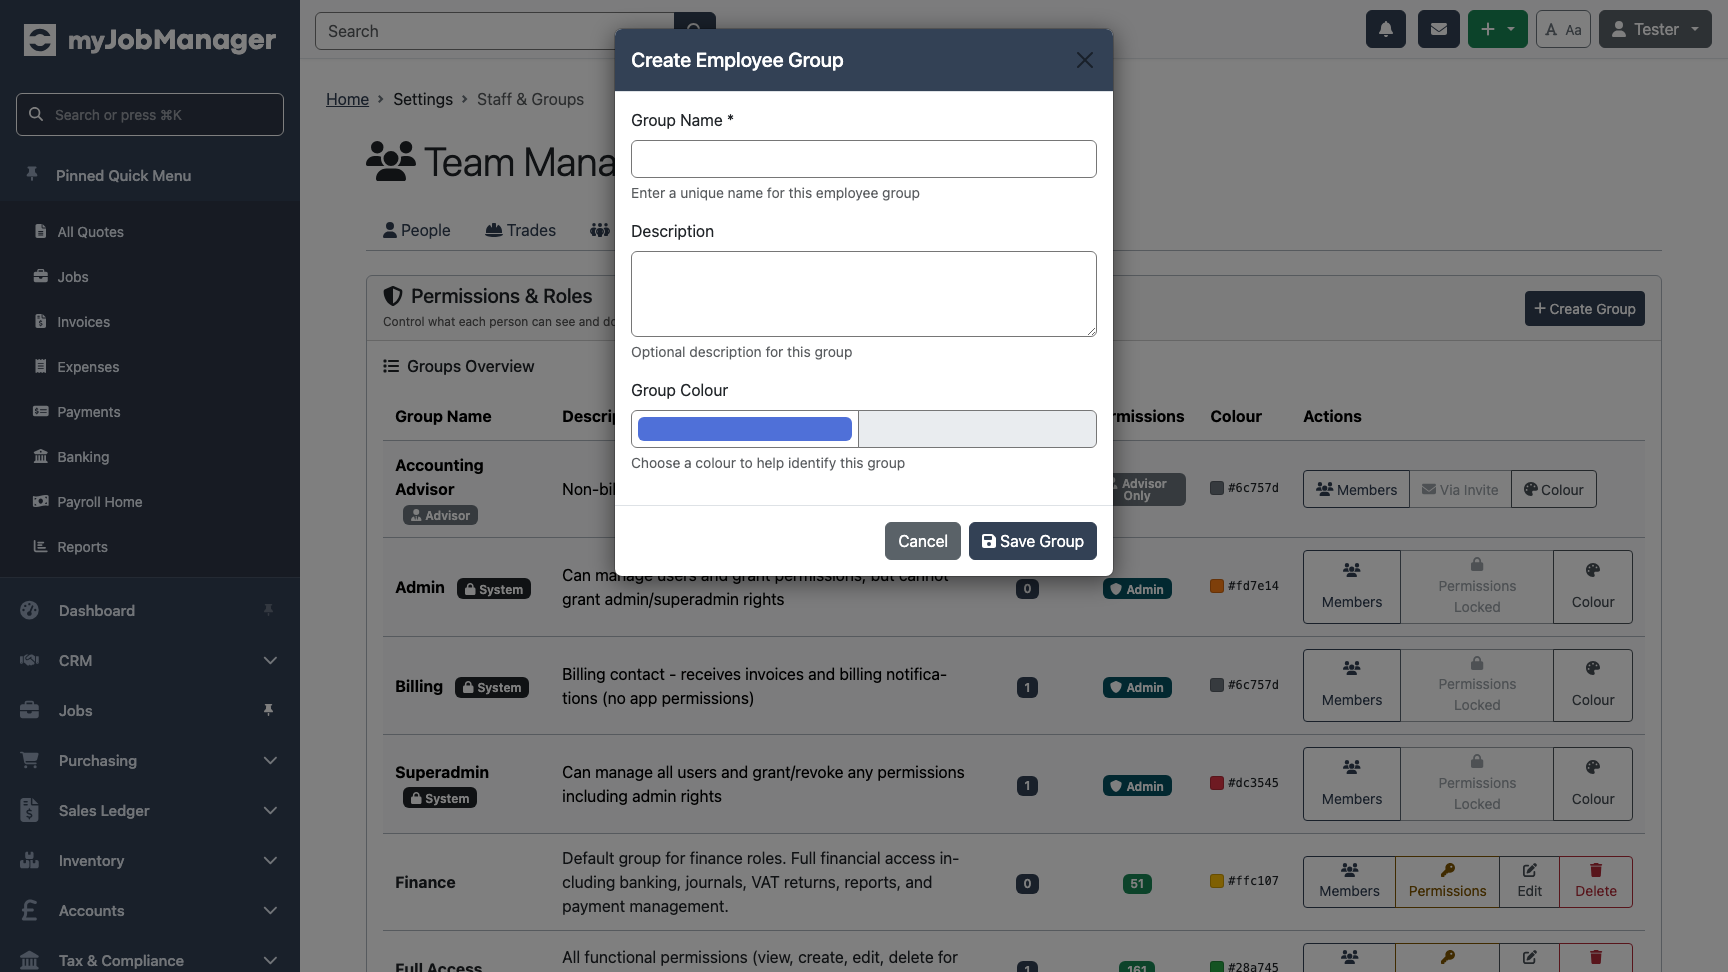Switch to the People tab
Image resolution: width=1728 pixels, height=972 pixels.
417,230
